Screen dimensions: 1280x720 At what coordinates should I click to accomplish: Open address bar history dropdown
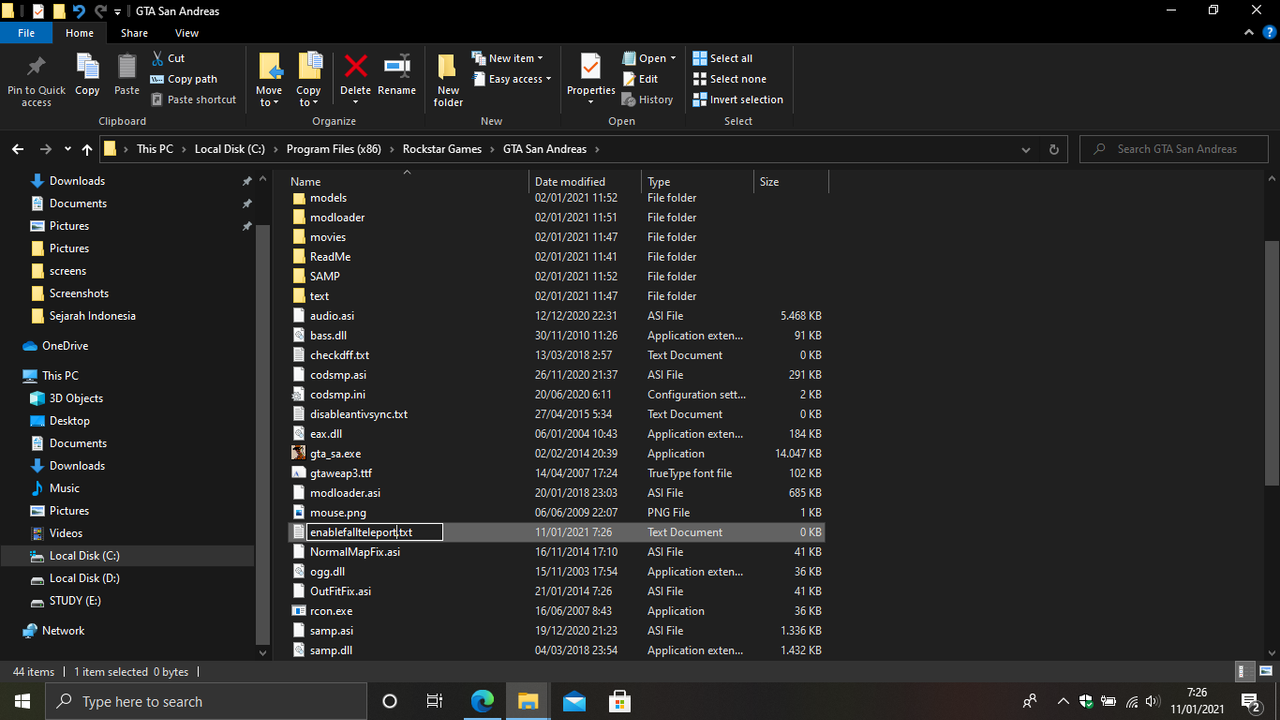pyautogui.click(x=1026, y=149)
